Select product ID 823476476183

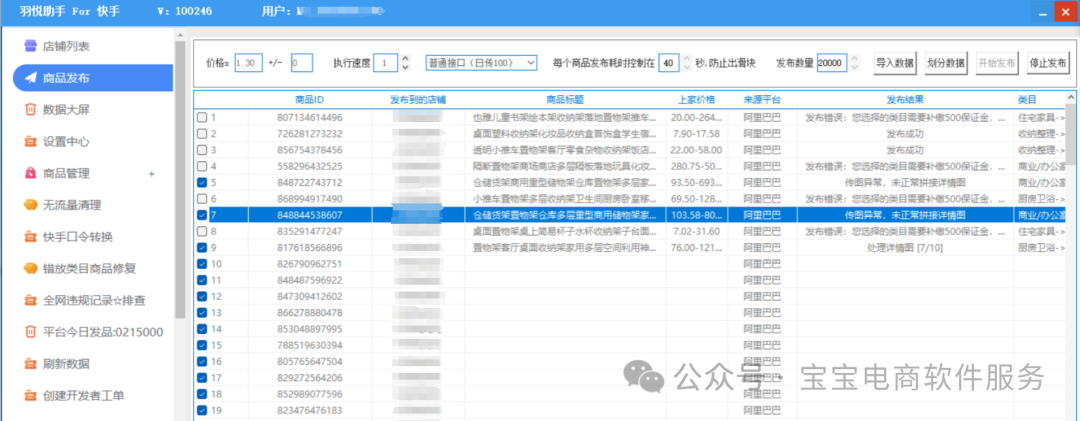pos(310,410)
